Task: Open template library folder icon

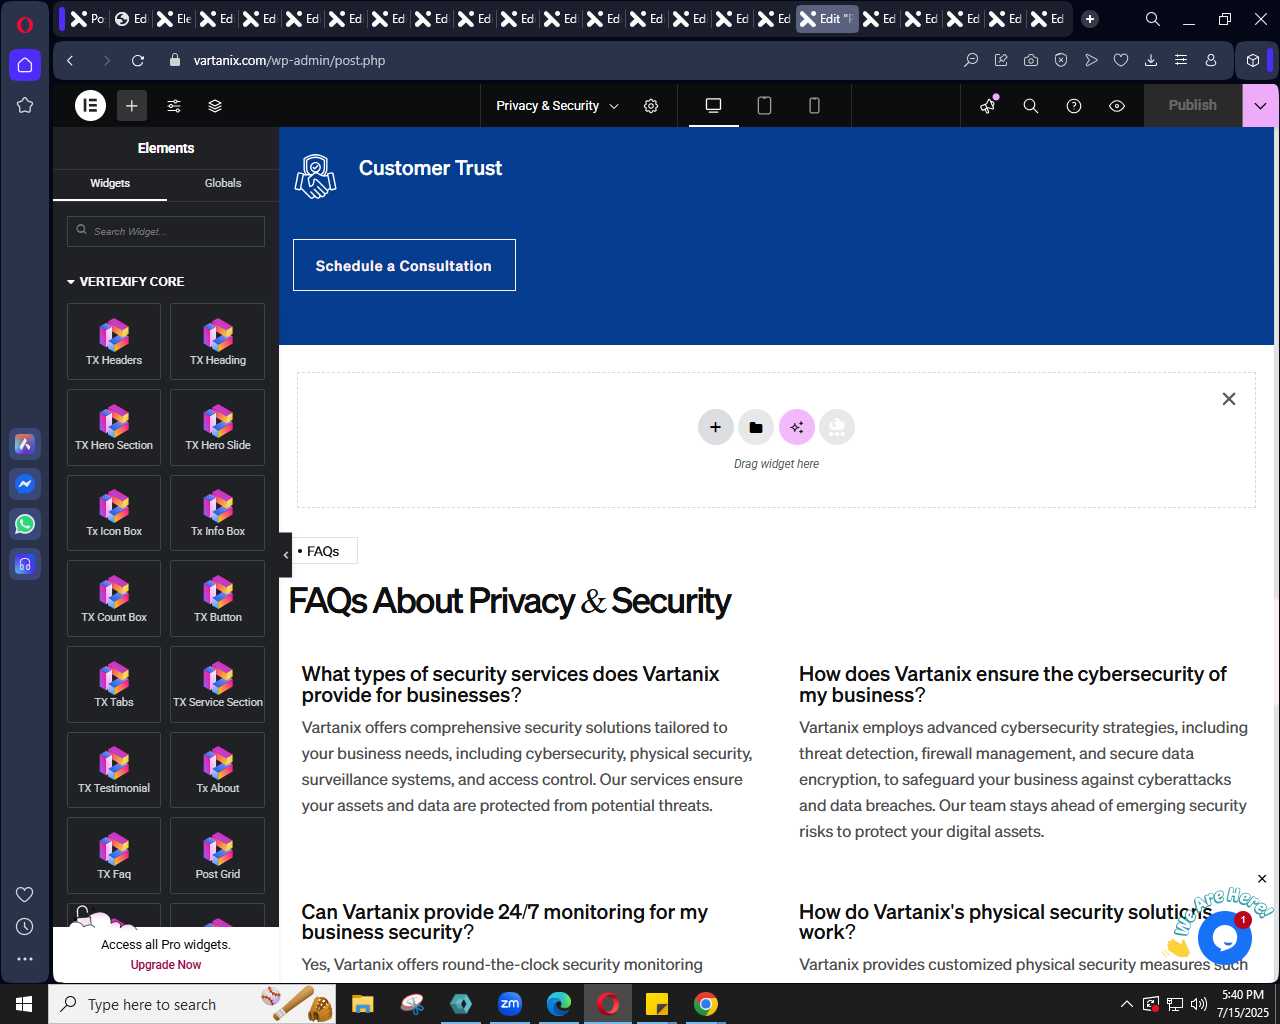Action: pos(756,427)
